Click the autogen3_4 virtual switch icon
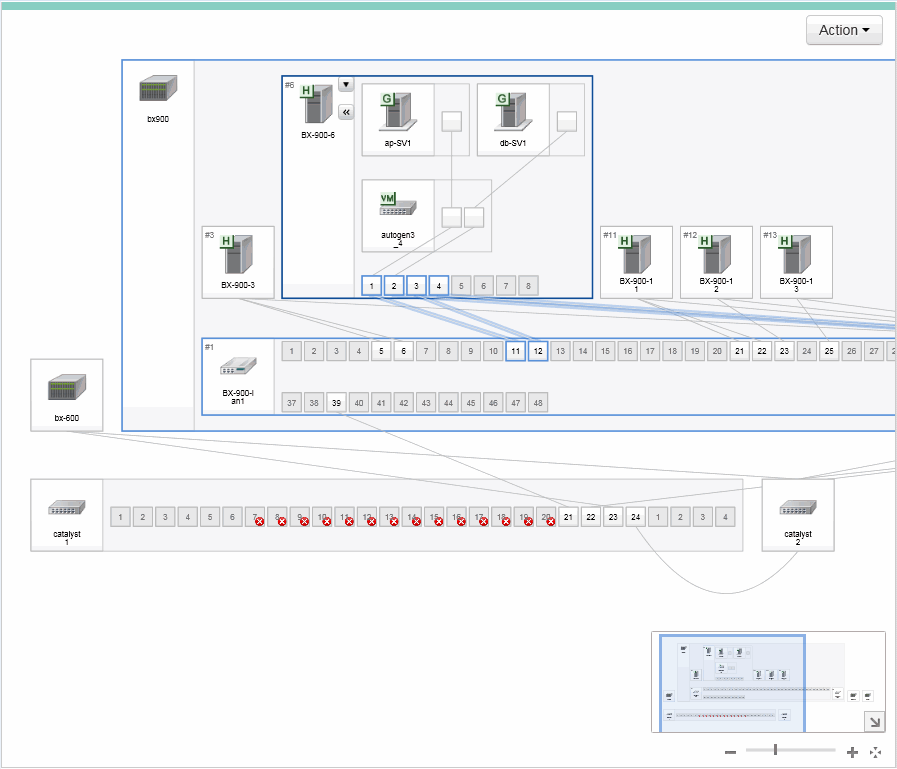Viewport: 897px width, 769px height. (x=398, y=207)
